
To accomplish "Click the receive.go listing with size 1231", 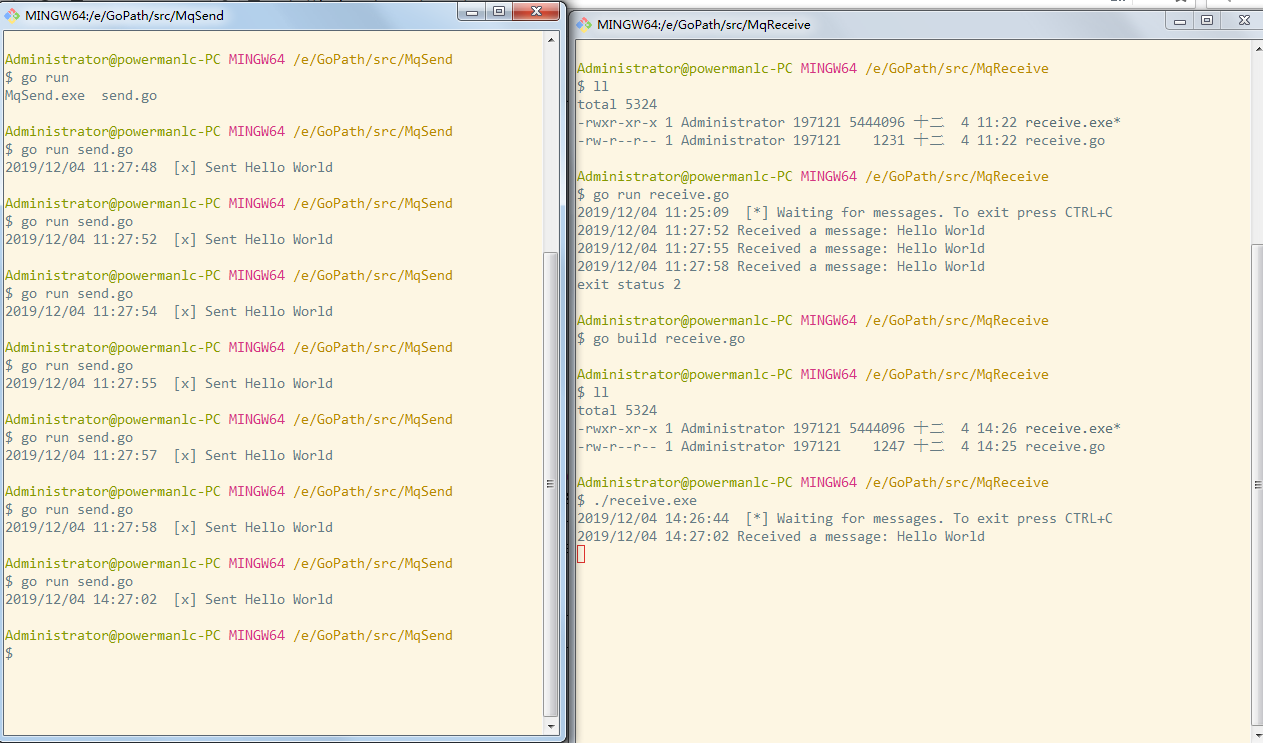I will point(841,140).
